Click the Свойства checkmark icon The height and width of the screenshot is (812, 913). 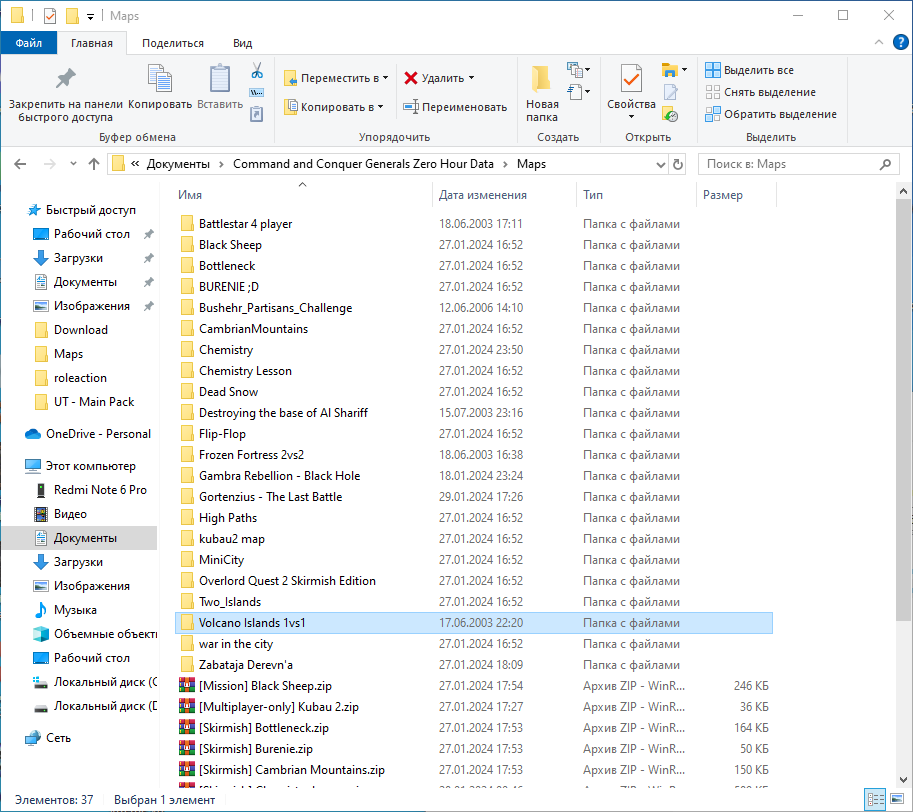point(631,79)
